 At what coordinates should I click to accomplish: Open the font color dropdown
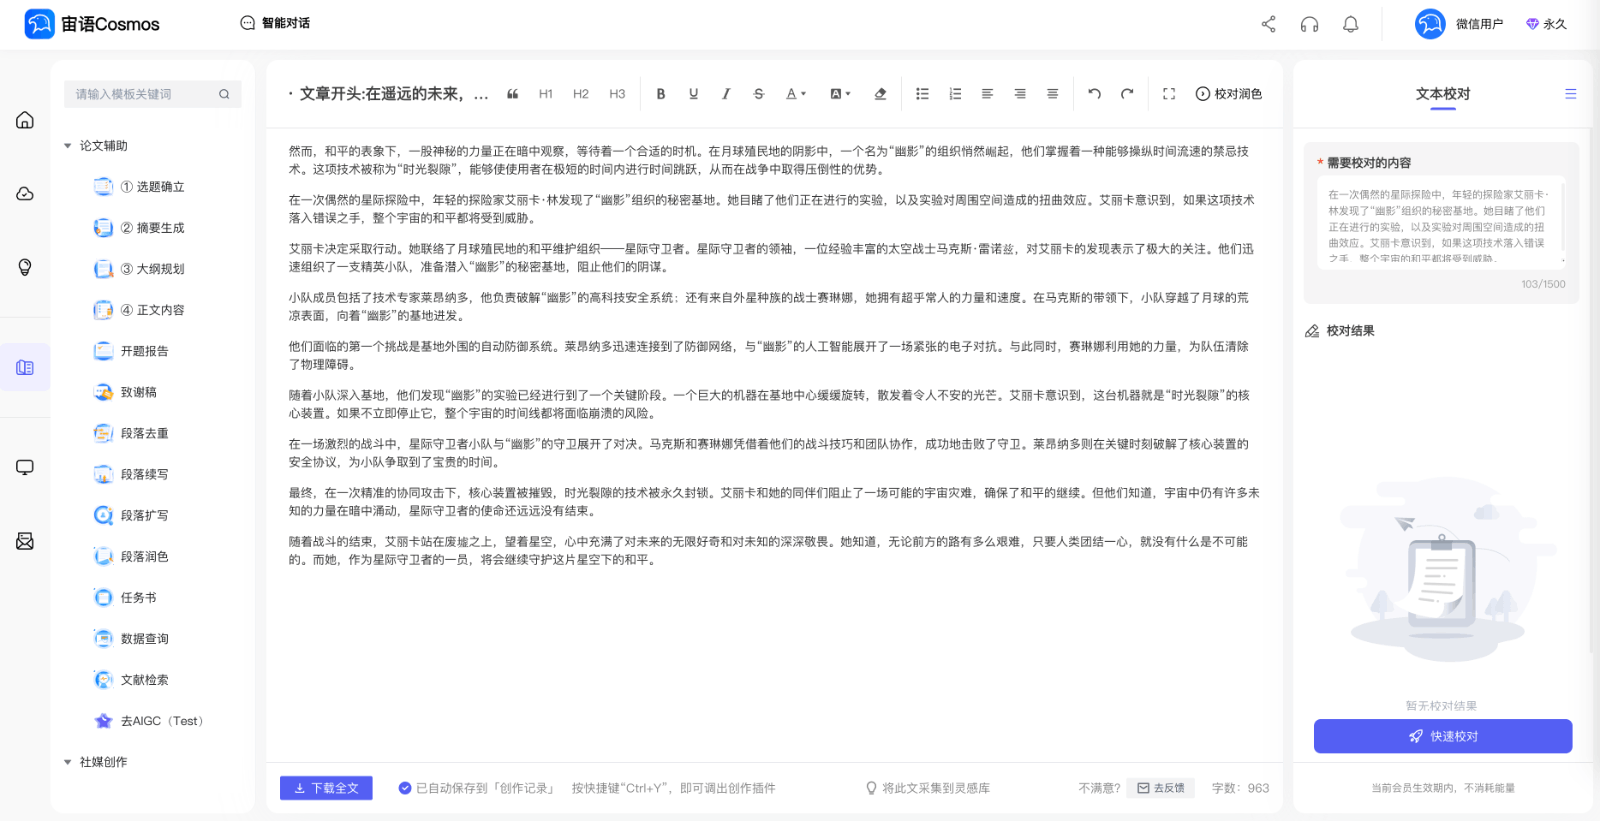click(x=795, y=94)
